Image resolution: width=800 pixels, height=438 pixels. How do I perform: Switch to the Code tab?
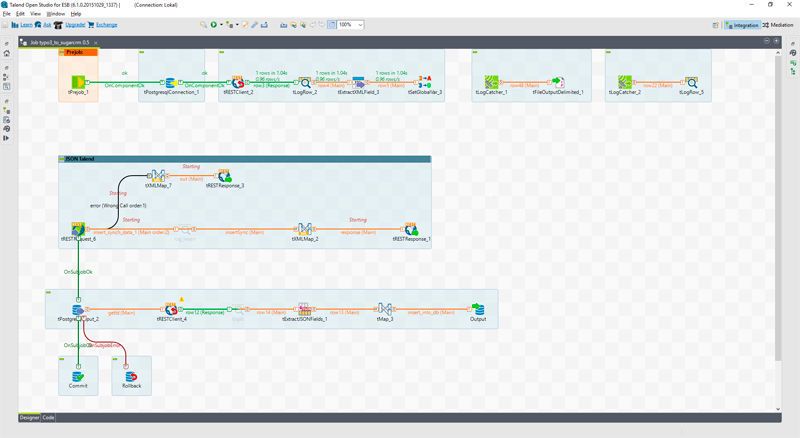click(x=48, y=418)
